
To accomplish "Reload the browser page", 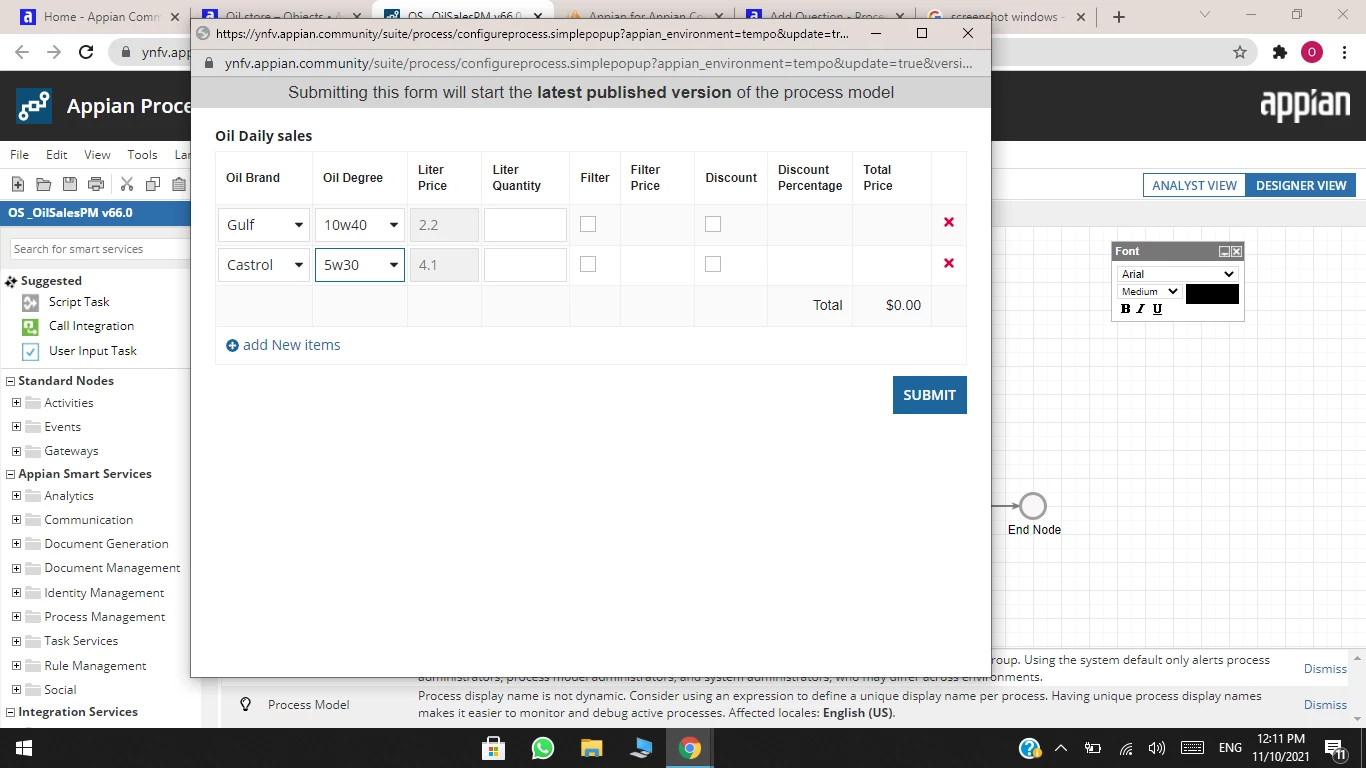I will coord(86,52).
